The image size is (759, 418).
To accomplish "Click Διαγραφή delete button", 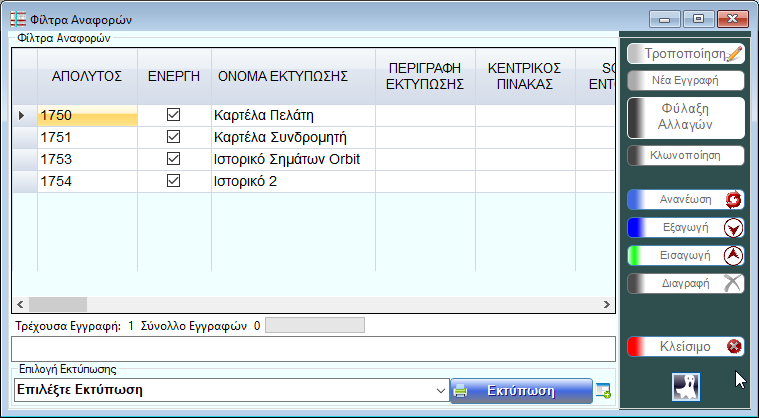I will 686,283.
